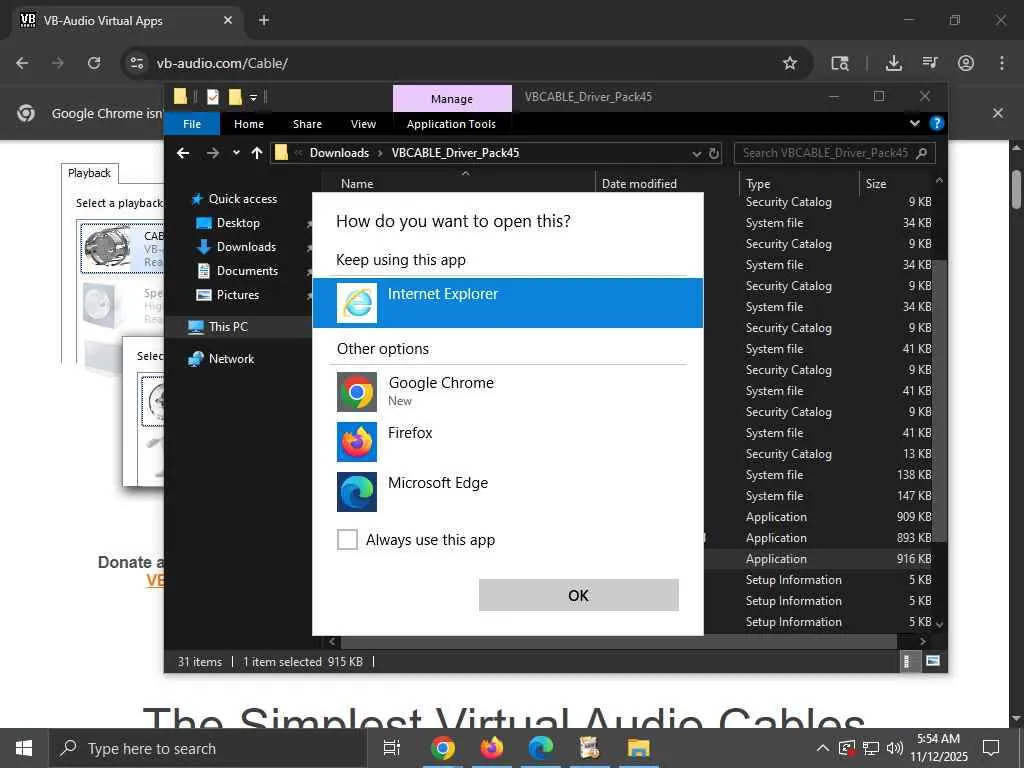Sort files by Type column header
Screen dimensions: 1024x768
(x=758, y=184)
